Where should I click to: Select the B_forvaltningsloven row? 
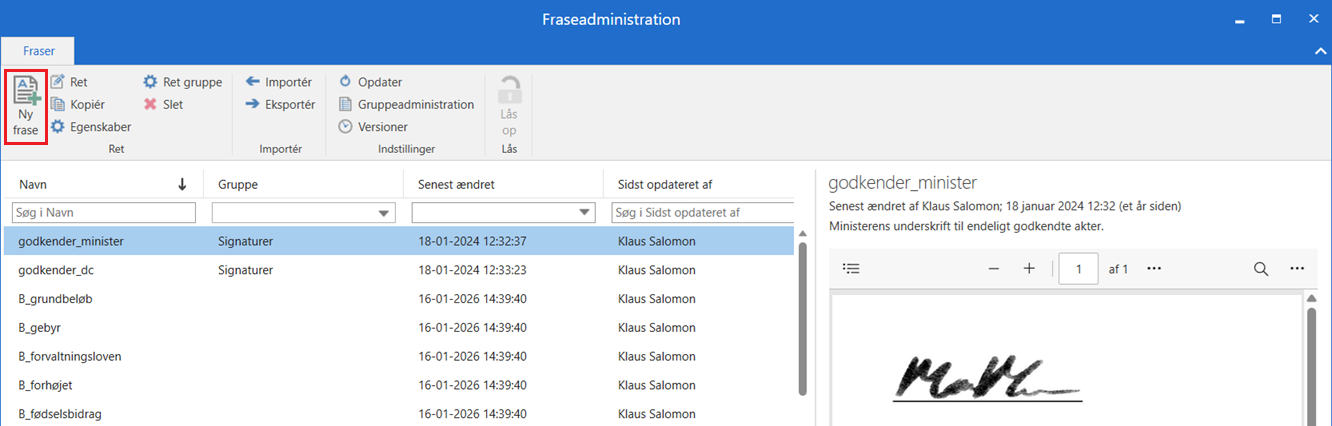pyautogui.click(x=400, y=356)
